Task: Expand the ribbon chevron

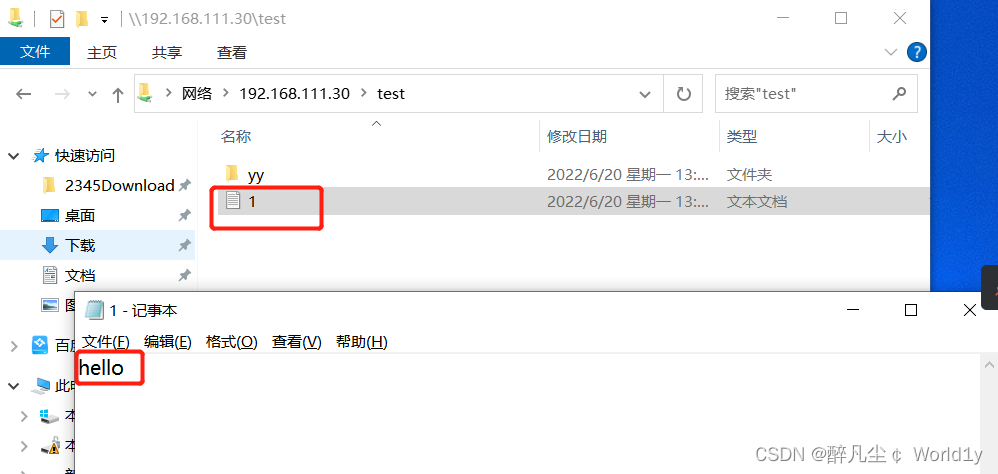Action: (891, 52)
